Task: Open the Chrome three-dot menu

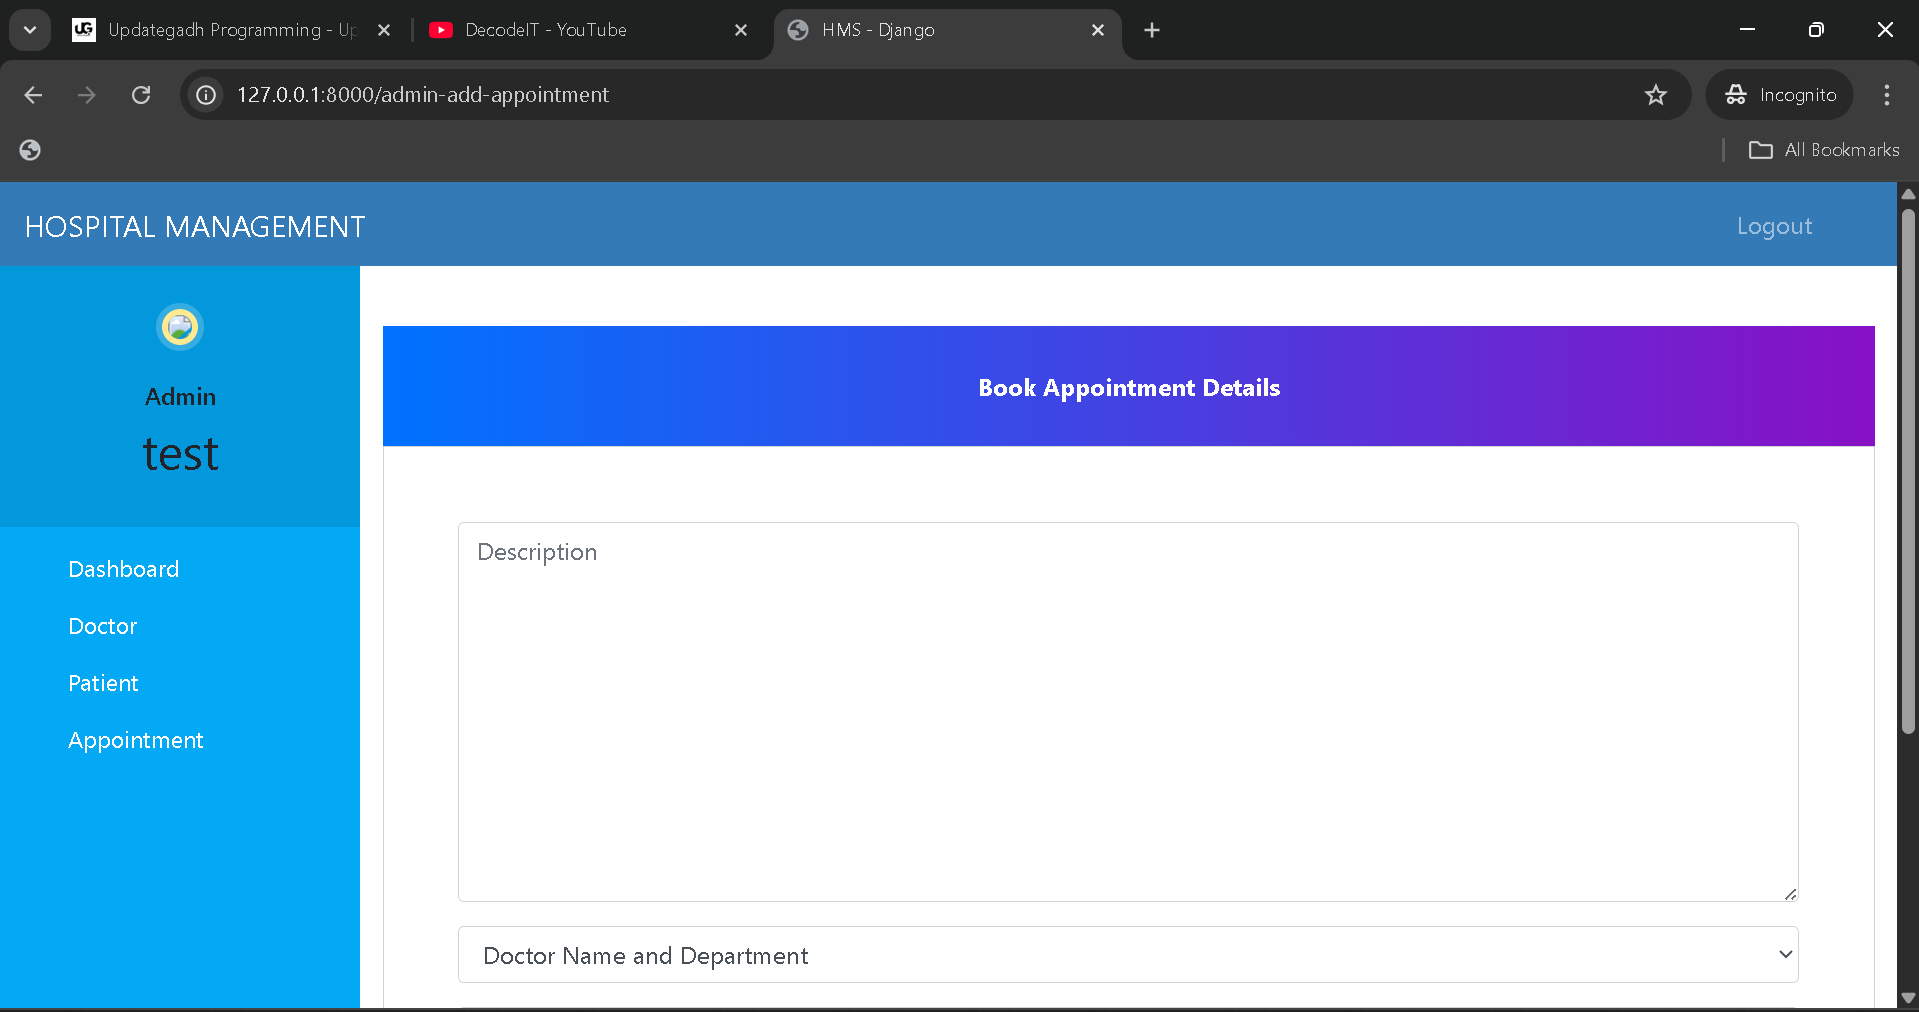Action: point(1886,95)
